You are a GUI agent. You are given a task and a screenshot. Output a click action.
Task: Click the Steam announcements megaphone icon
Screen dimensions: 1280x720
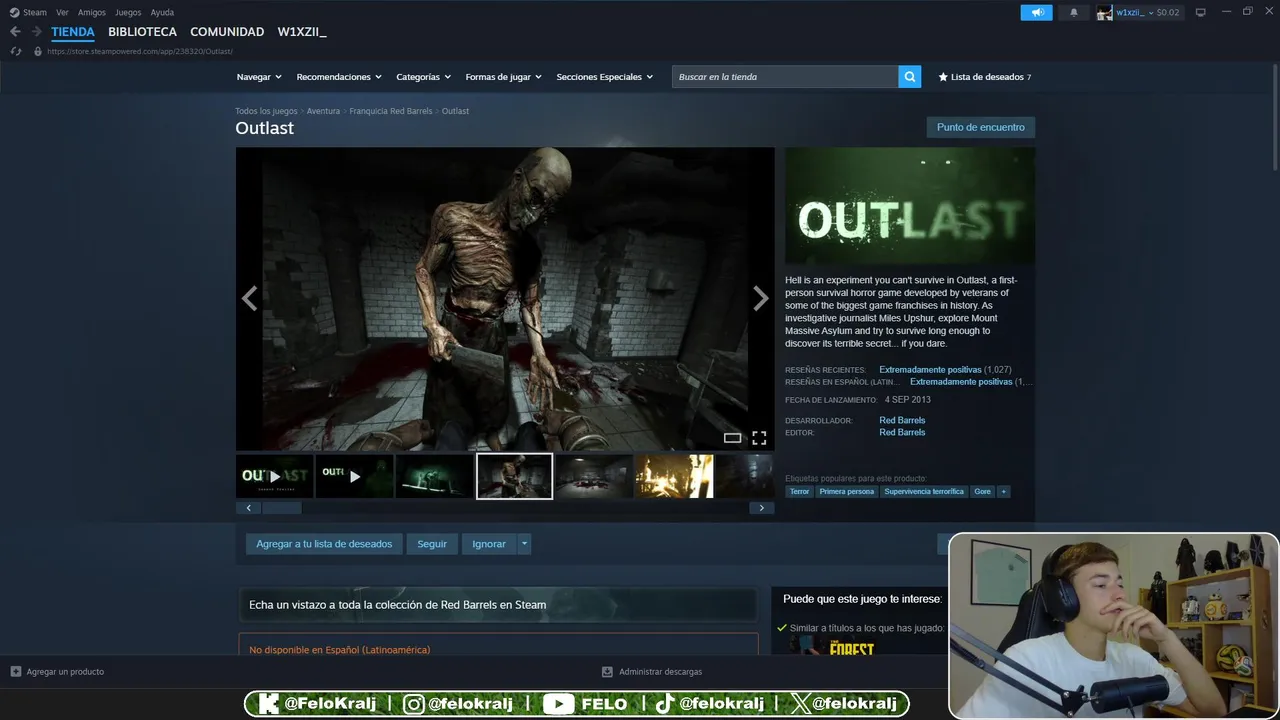(x=1036, y=12)
